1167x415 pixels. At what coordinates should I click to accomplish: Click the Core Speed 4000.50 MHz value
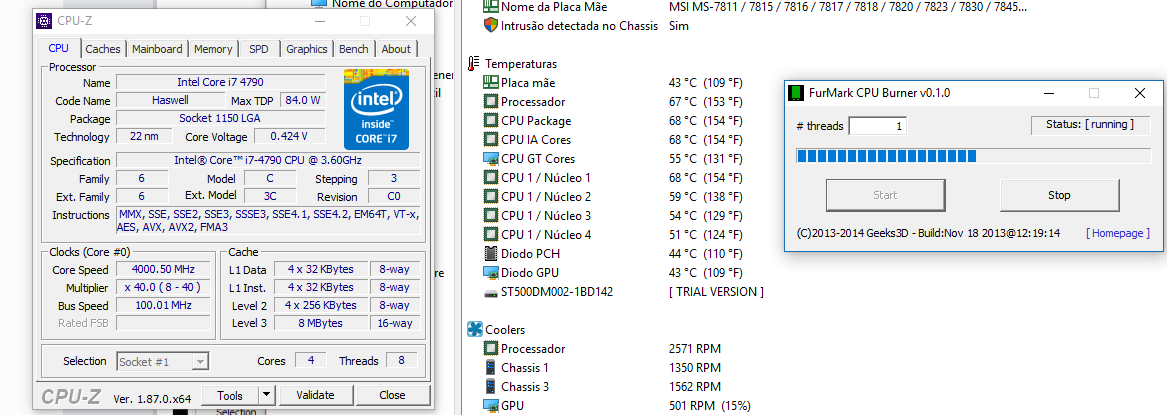(x=162, y=270)
